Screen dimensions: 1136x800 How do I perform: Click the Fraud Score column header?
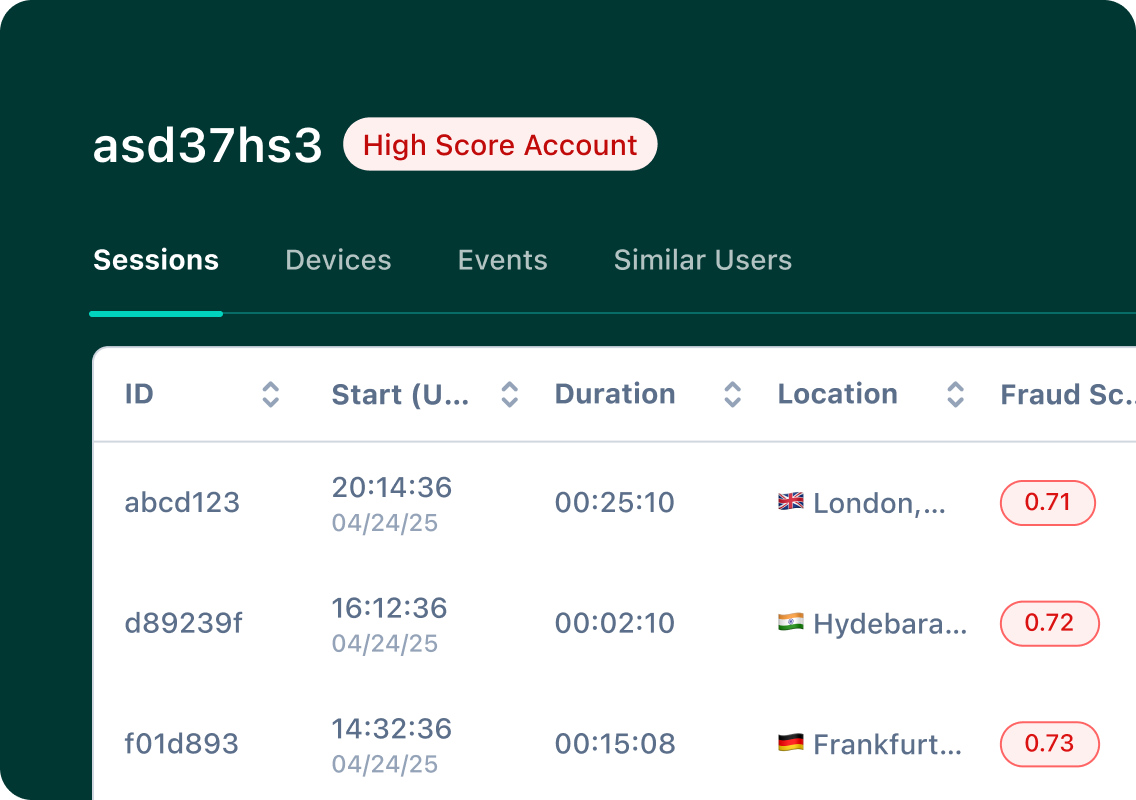pyautogui.click(x=1066, y=394)
